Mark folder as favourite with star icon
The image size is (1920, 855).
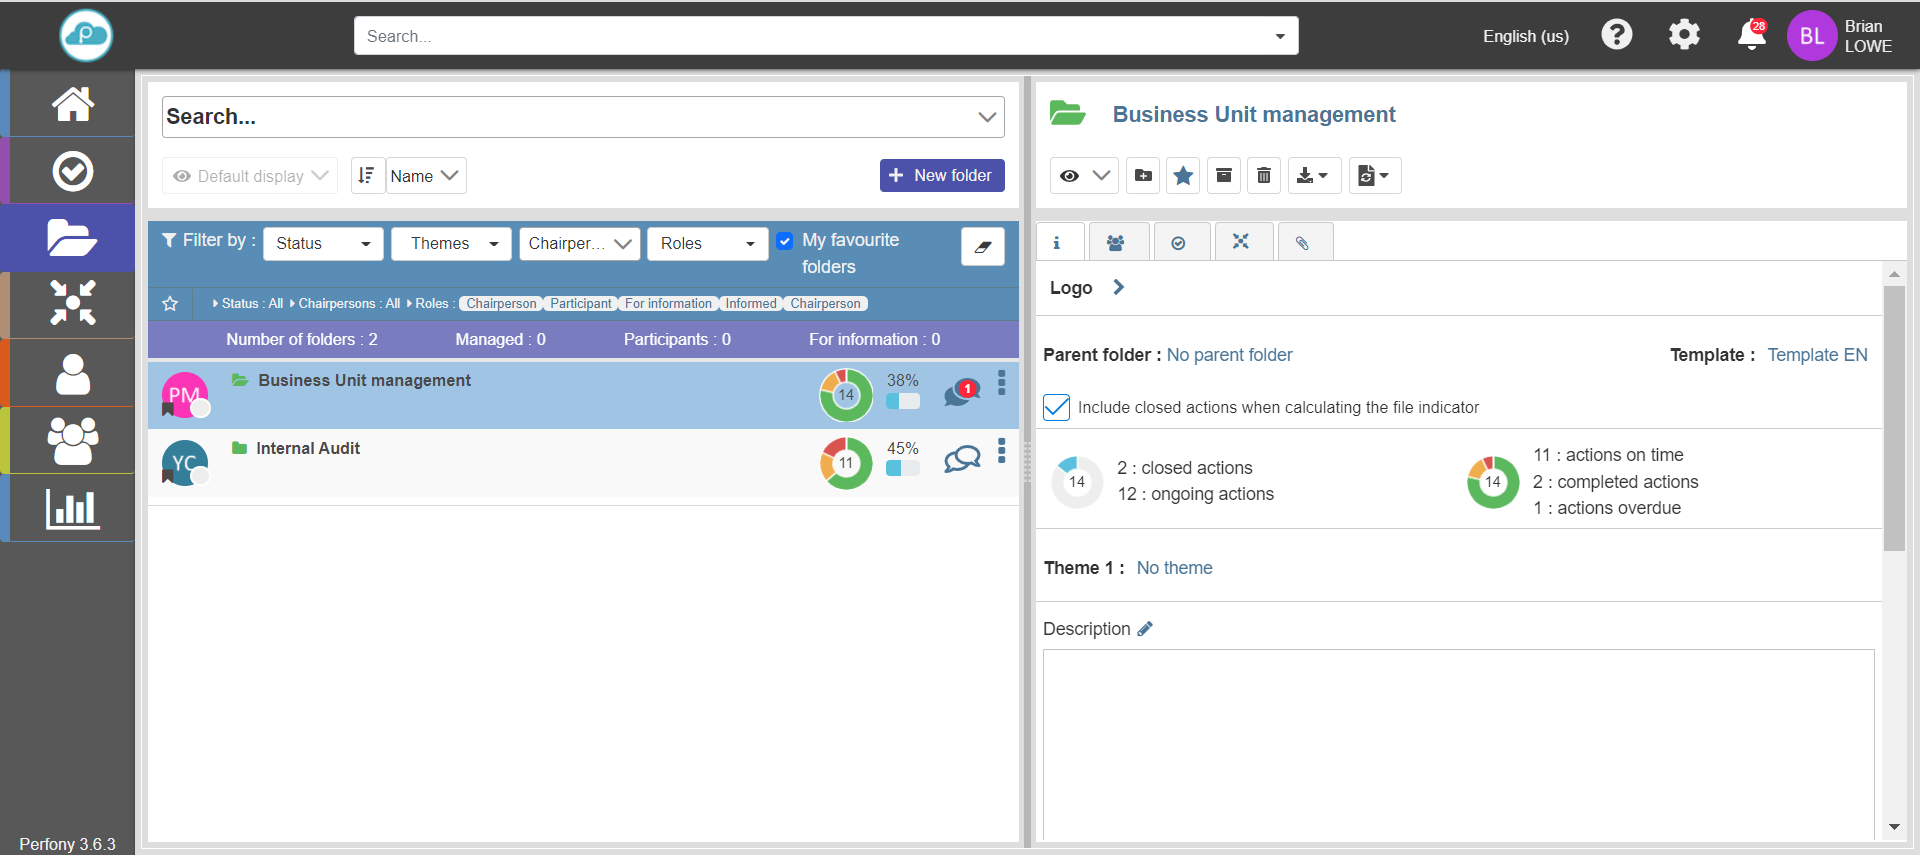(1183, 176)
